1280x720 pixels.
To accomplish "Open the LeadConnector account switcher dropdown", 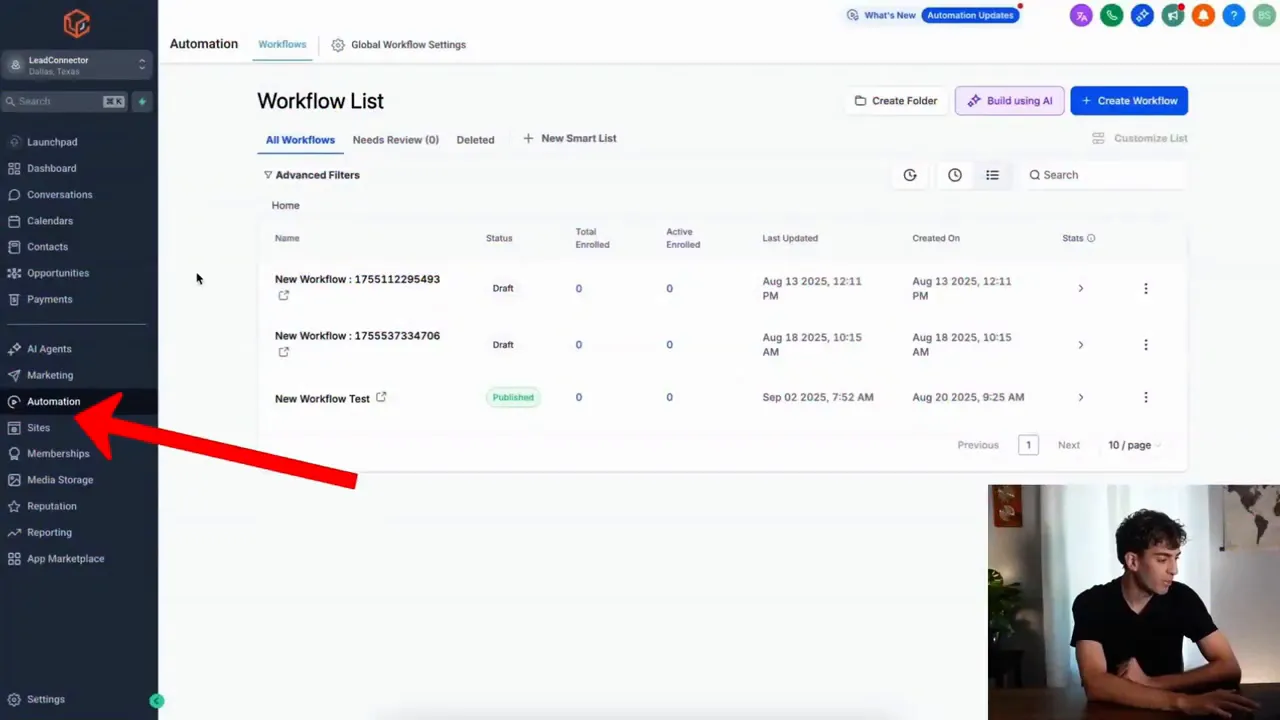I will coord(78,65).
